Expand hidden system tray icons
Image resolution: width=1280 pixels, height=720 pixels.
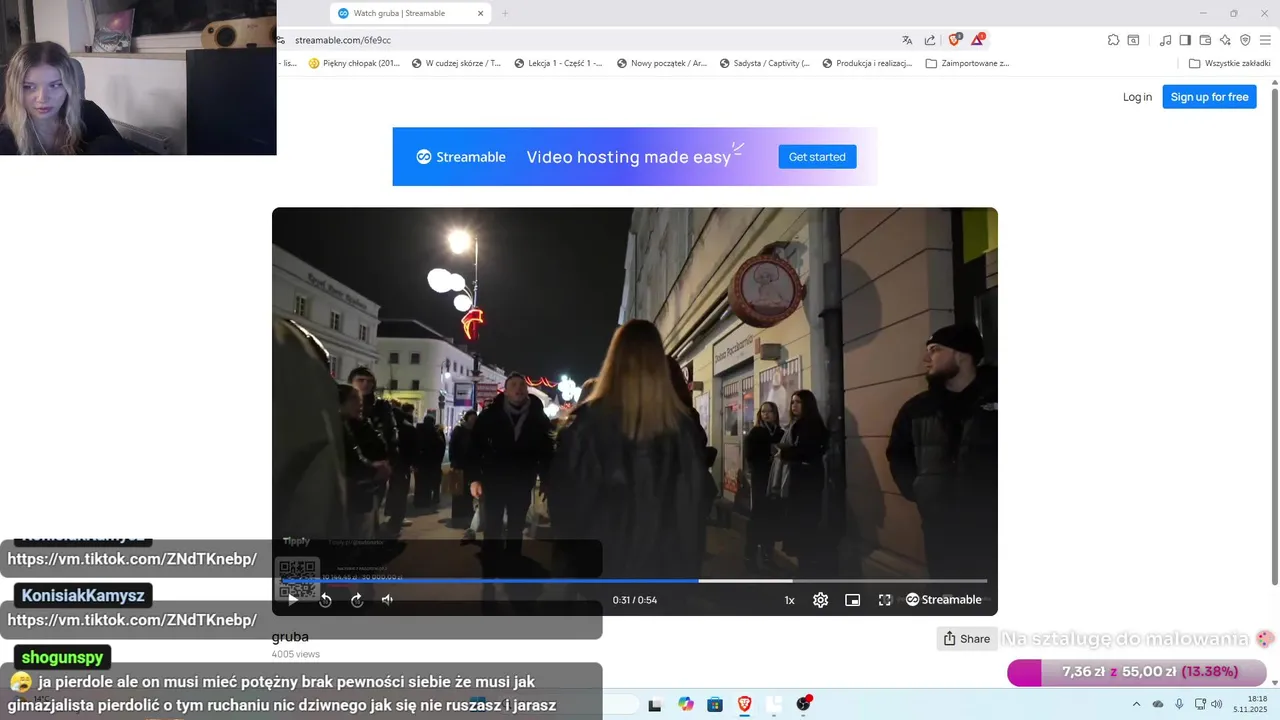coord(1136,705)
